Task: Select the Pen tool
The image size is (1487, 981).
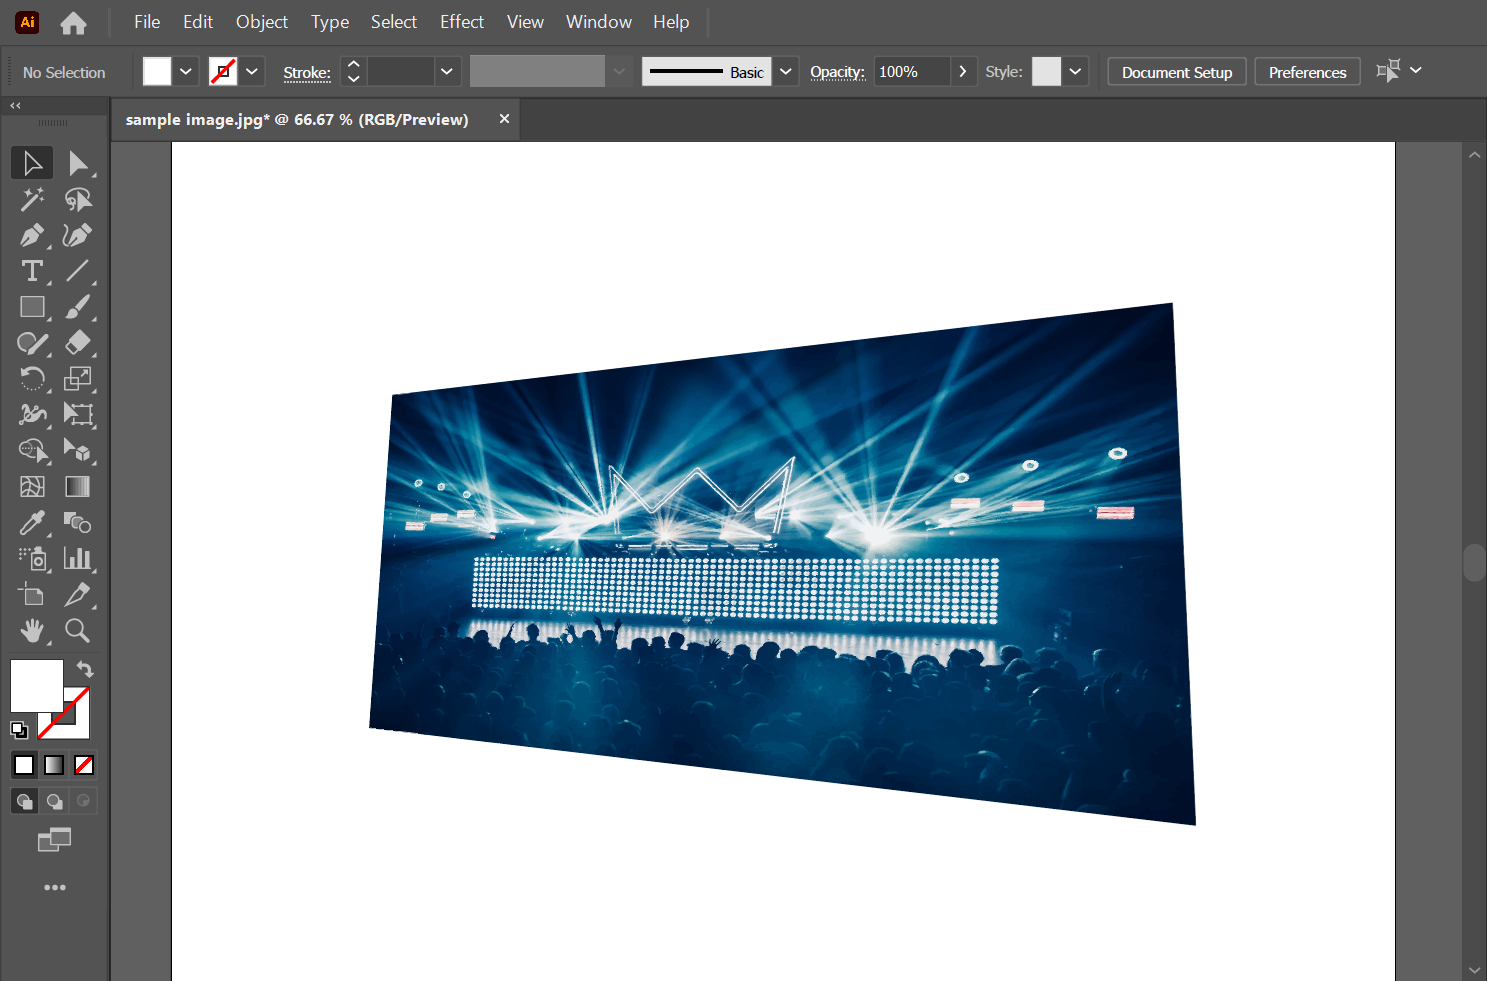Action: (31, 235)
